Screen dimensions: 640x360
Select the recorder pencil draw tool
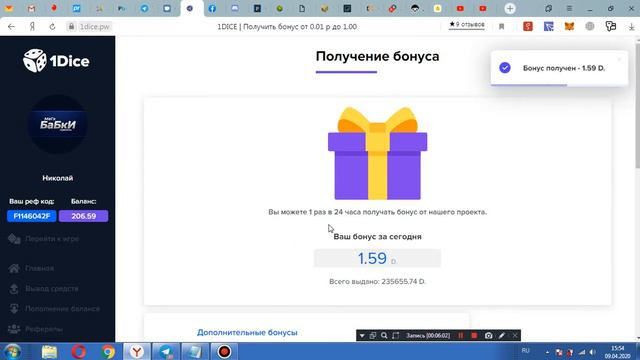click(x=502, y=336)
